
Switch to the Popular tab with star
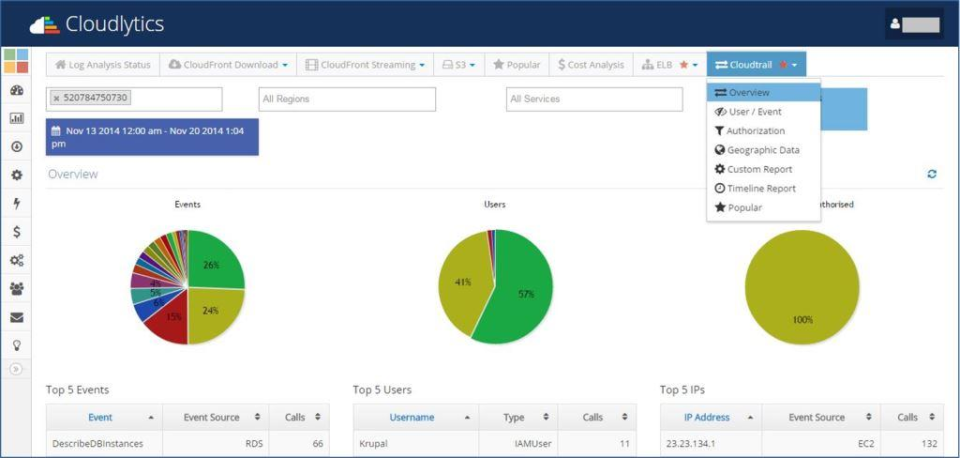(x=517, y=64)
